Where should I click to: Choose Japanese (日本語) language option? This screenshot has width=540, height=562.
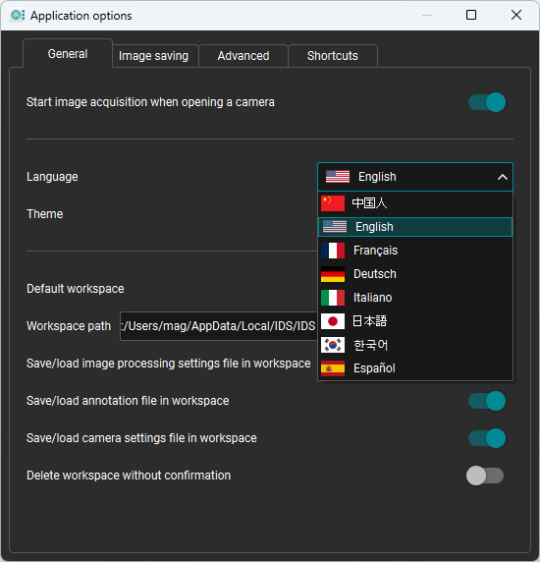coord(415,321)
